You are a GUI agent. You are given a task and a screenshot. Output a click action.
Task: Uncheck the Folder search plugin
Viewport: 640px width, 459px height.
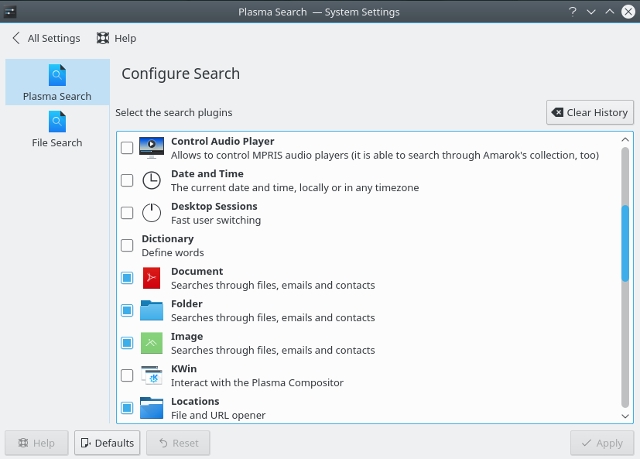coord(127,310)
